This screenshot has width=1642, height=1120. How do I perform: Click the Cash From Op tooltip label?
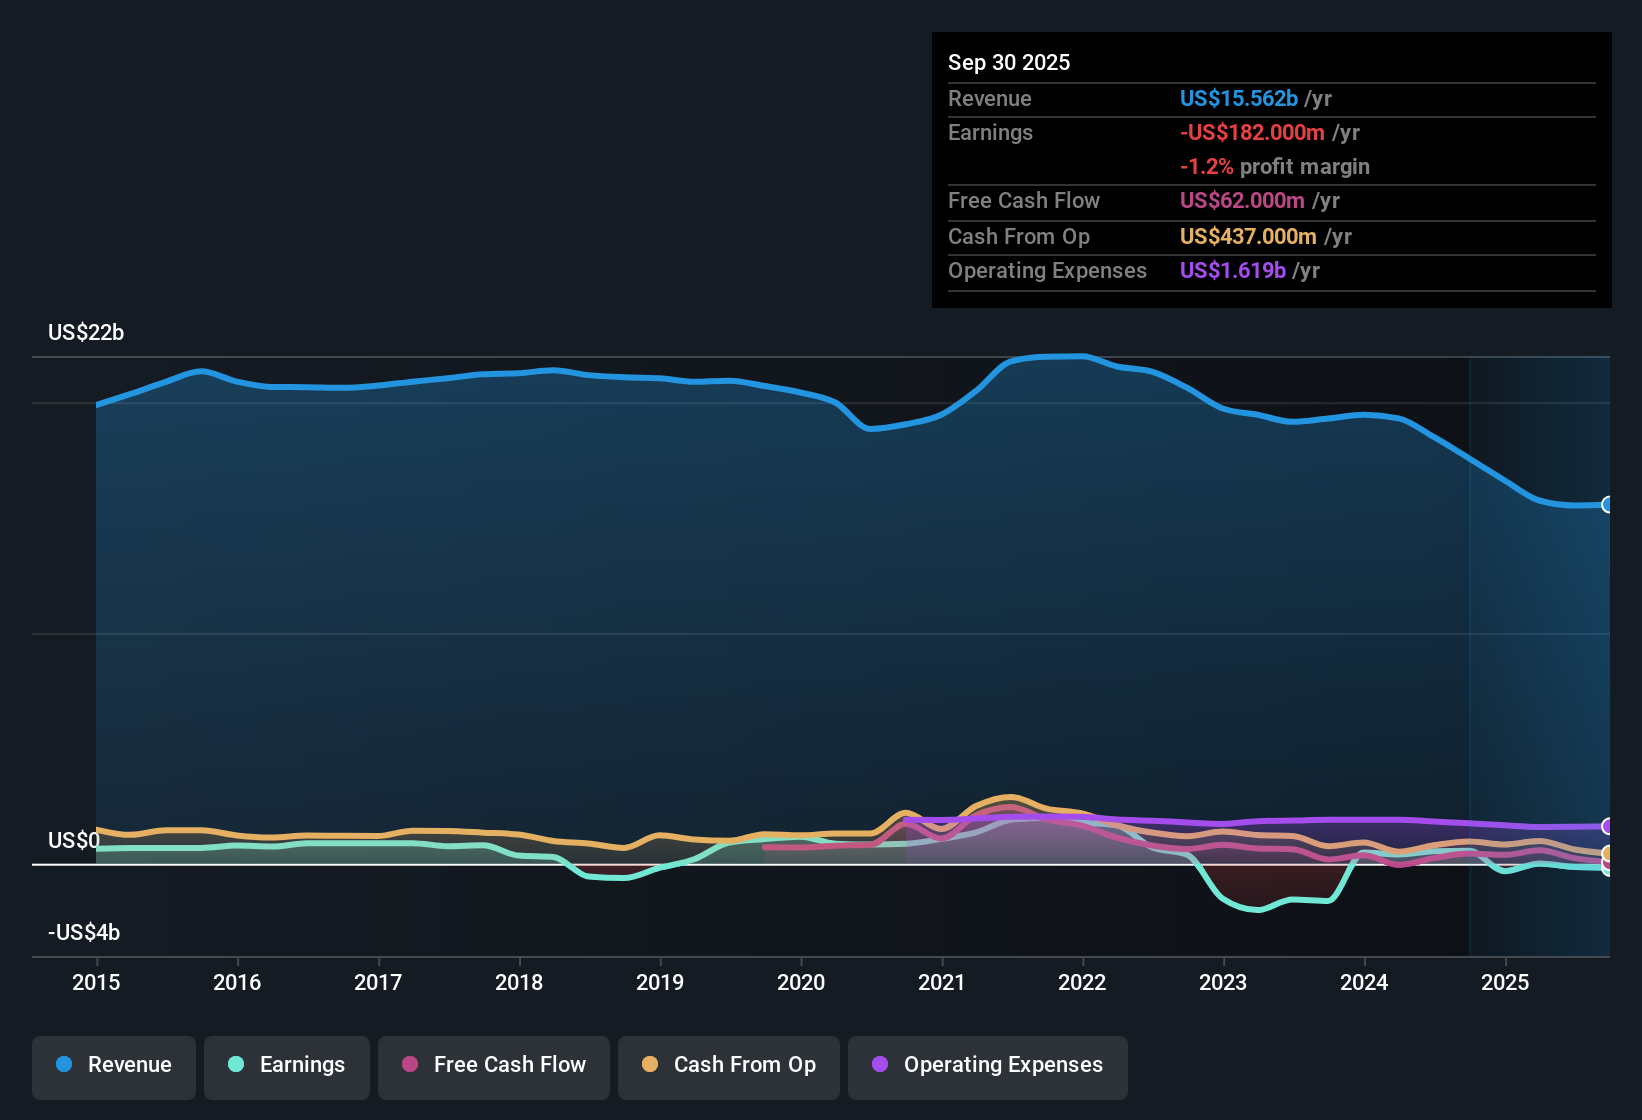pyautogui.click(x=1019, y=237)
